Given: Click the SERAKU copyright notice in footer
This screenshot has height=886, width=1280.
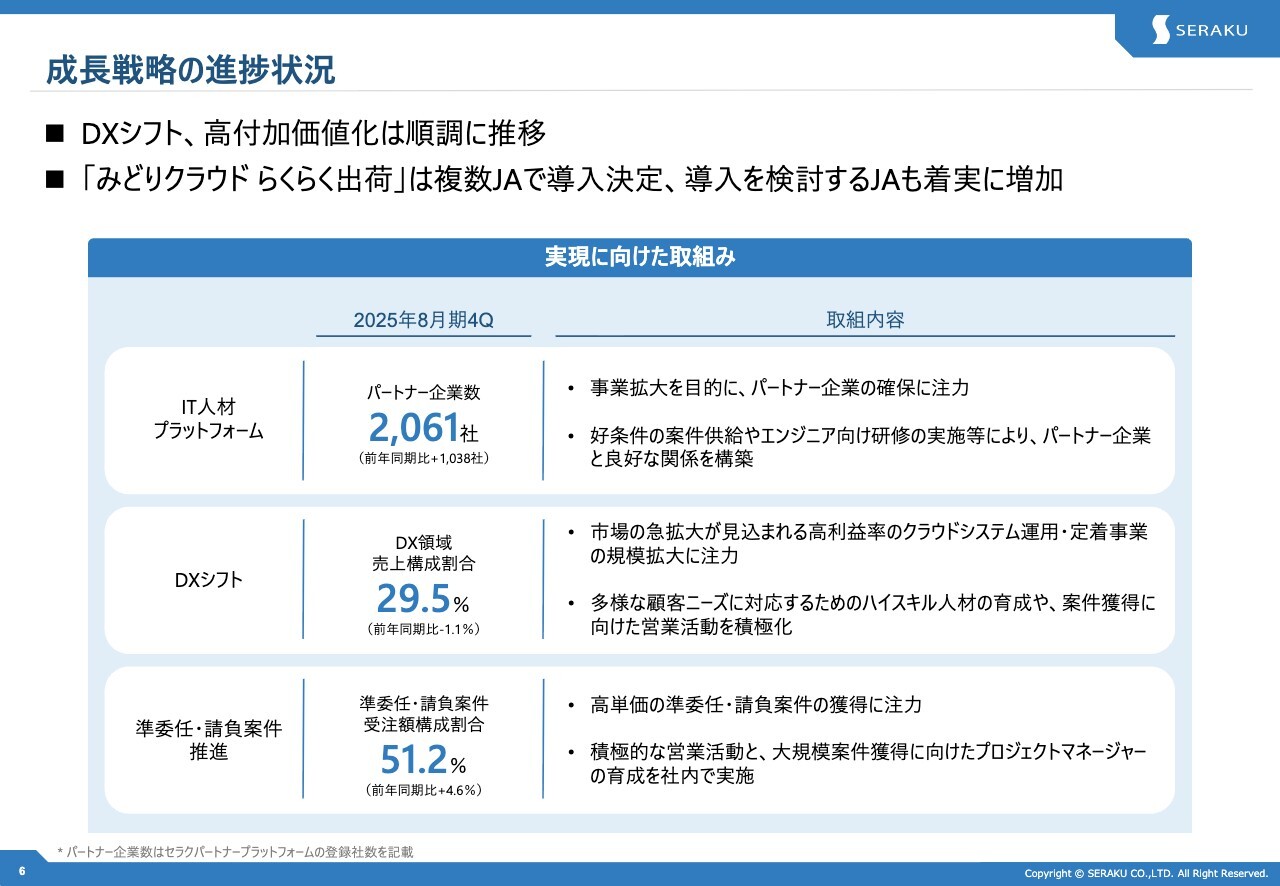Looking at the screenshot, I should (x=1146, y=873).
